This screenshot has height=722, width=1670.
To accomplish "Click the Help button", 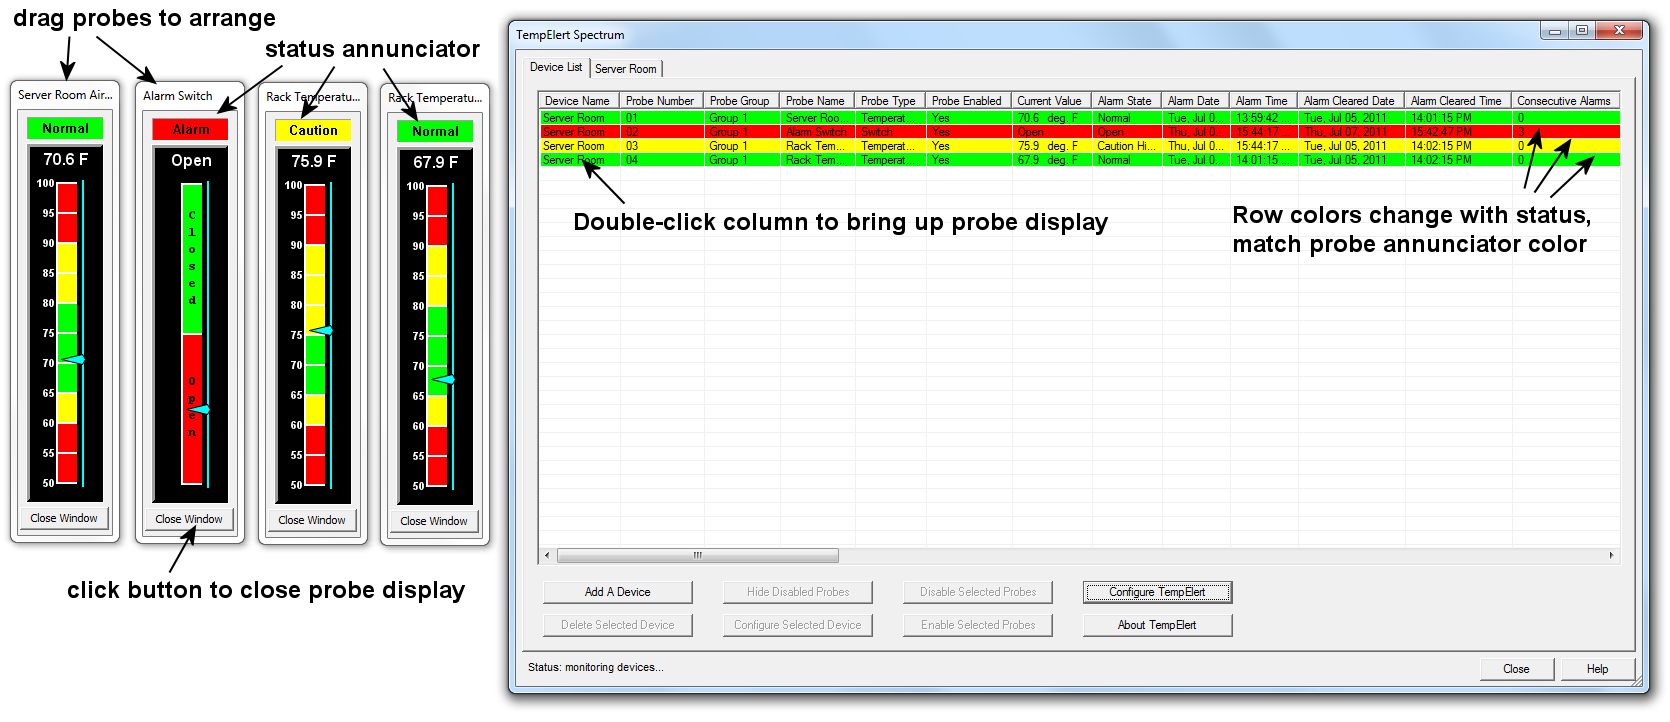I will point(1597,669).
